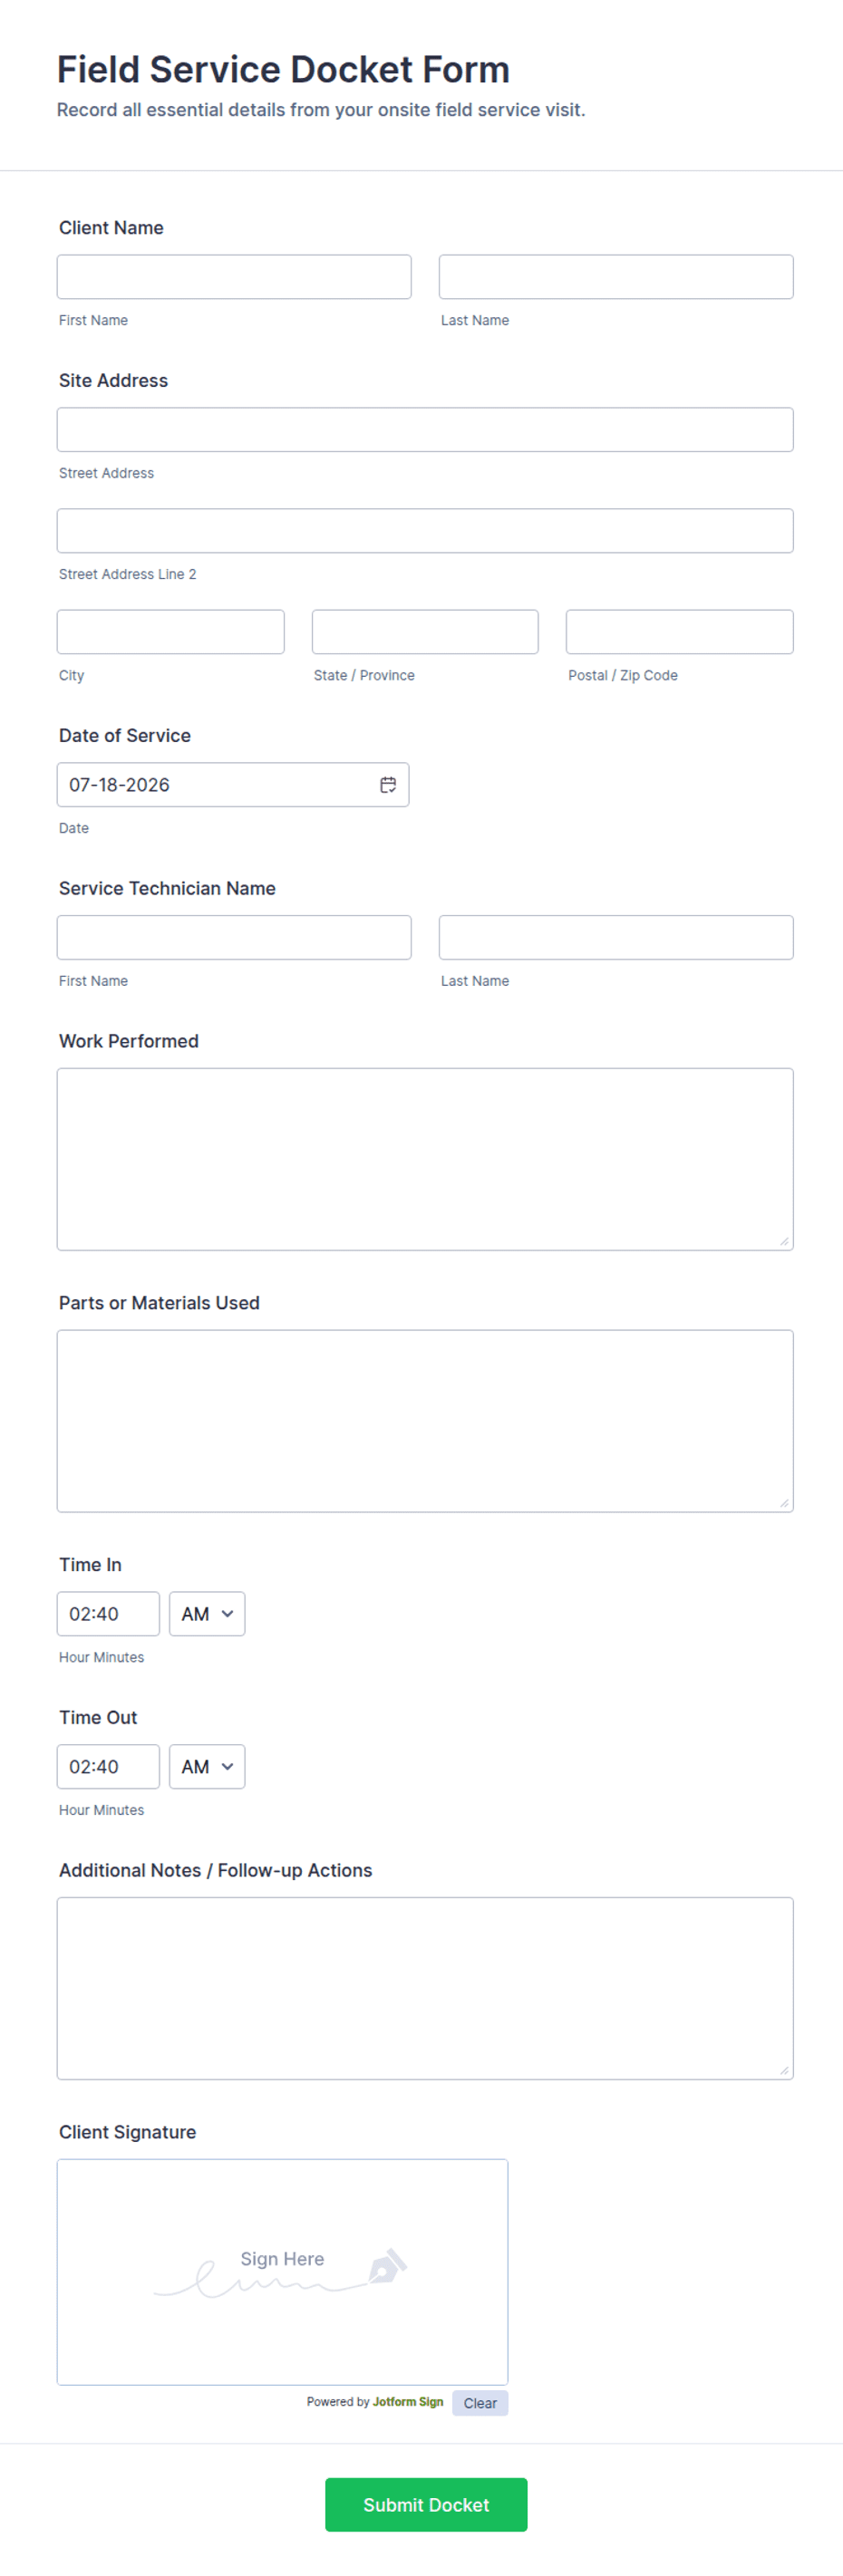
Task: Focus the Street Address field
Action: pyautogui.click(x=425, y=430)
